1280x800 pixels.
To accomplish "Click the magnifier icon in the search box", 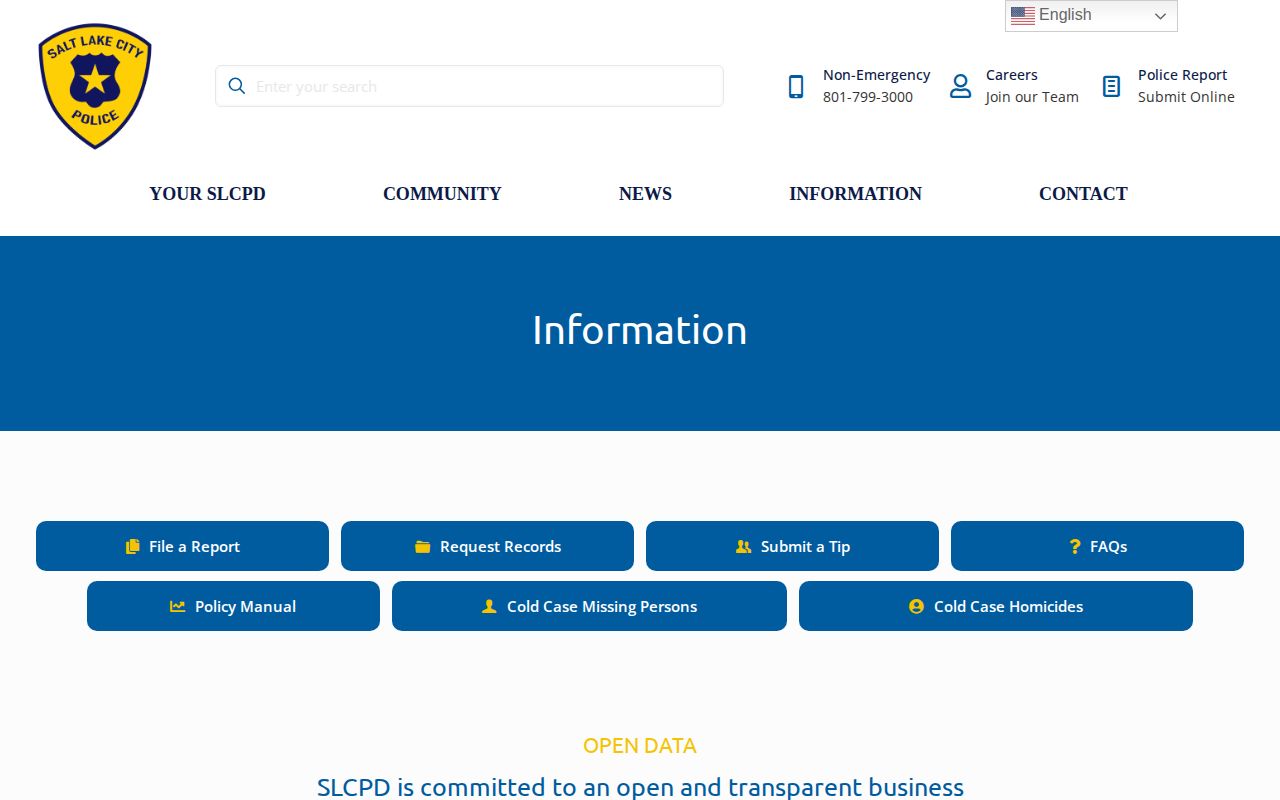I will pyautogui.click(x=237, y=86).
